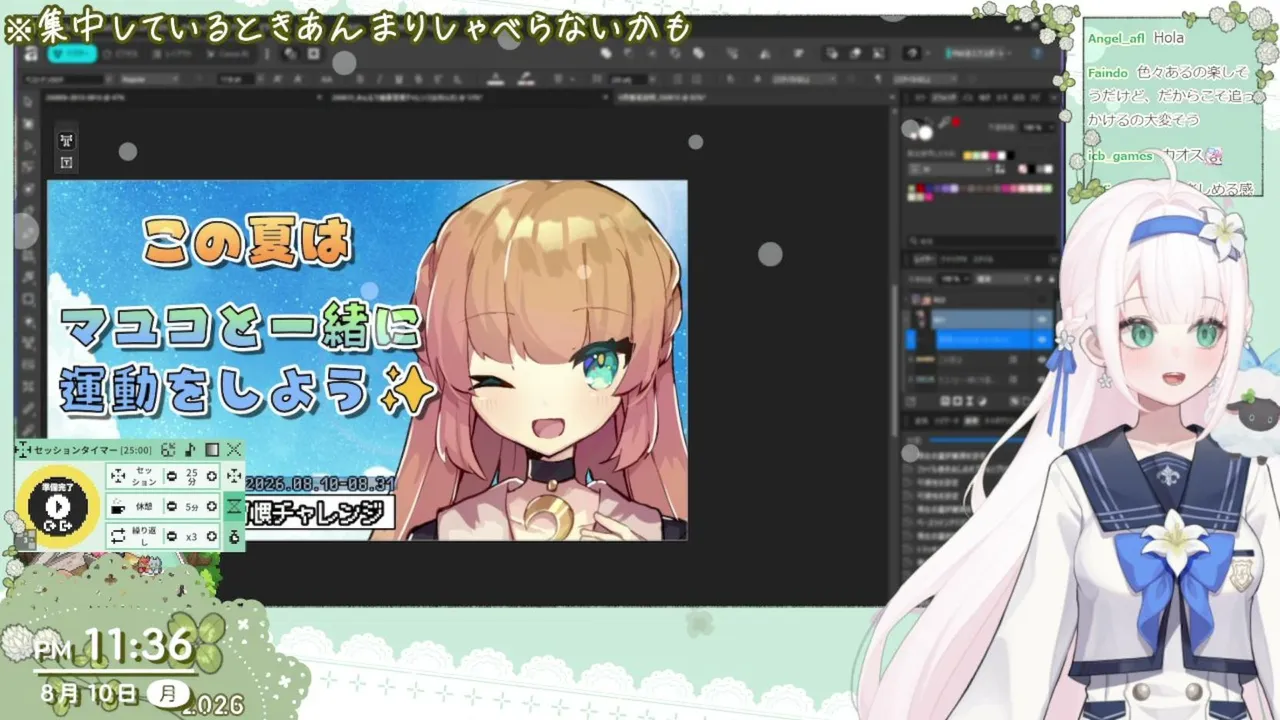This screenshot has width=1280, height=720.
Task: Toggle visibility of the second-to-last layer row
Action: click(x=1042, y=359)
